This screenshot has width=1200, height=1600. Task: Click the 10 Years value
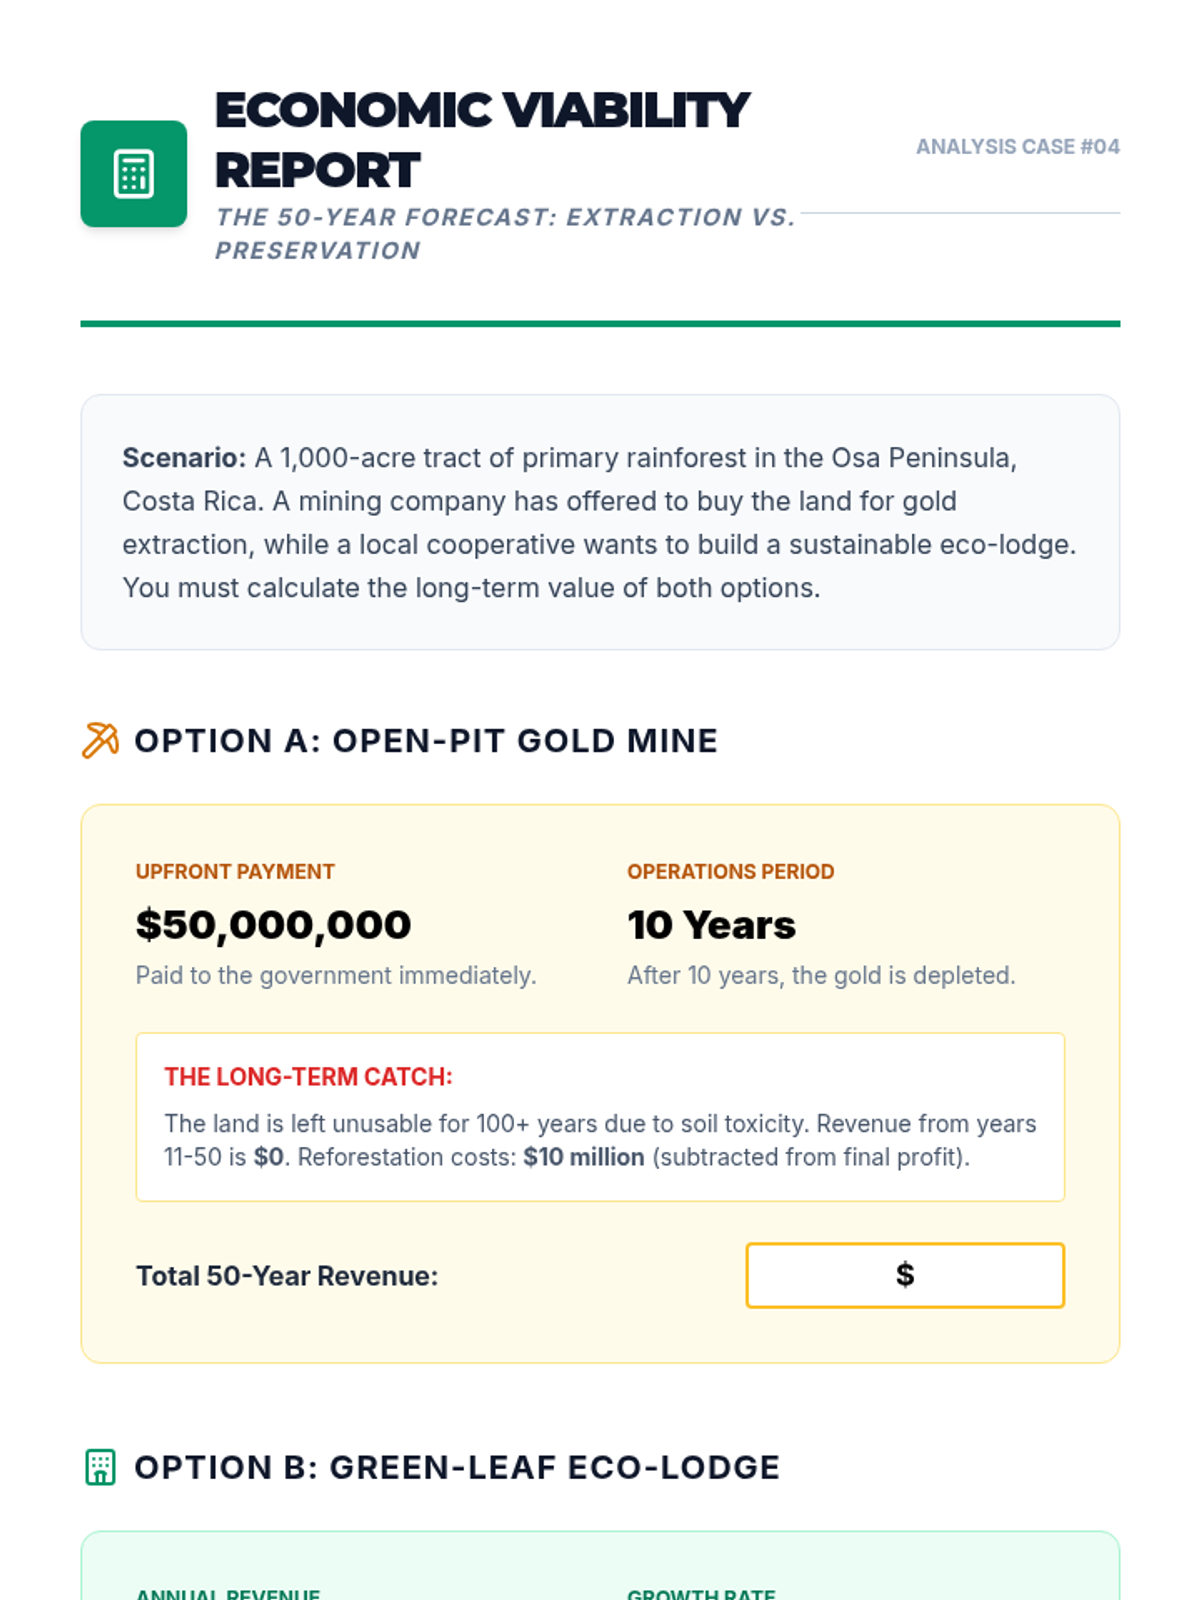[711, 925]
